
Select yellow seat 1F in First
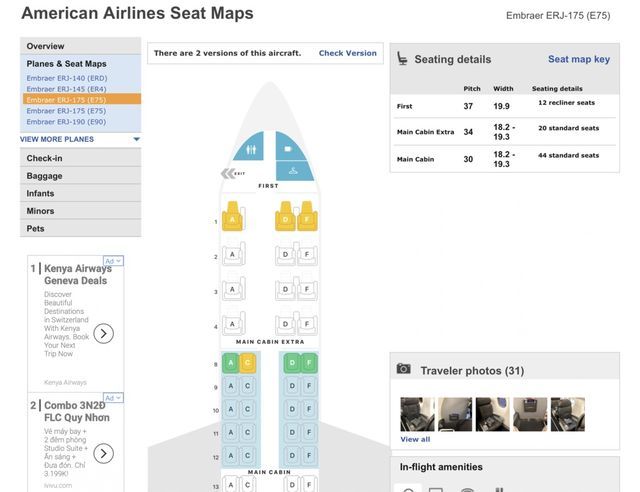coord(306,219)
